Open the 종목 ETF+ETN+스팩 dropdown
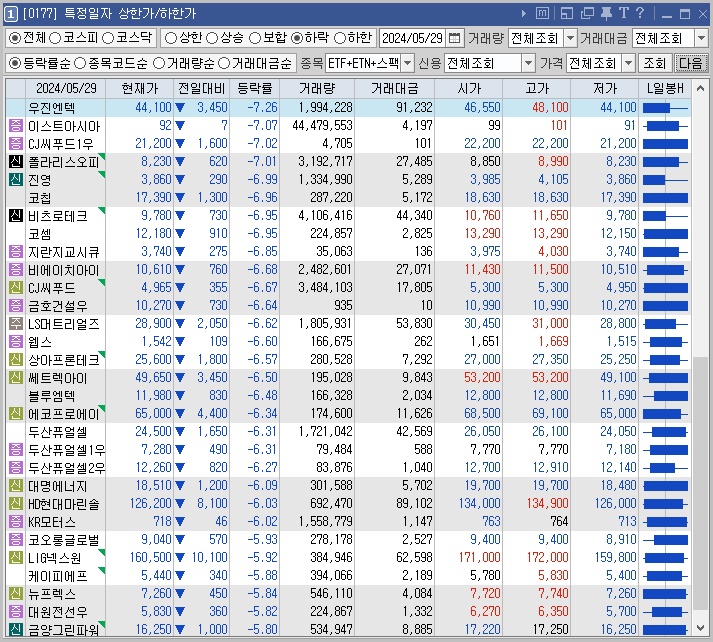 pos(407,63)
